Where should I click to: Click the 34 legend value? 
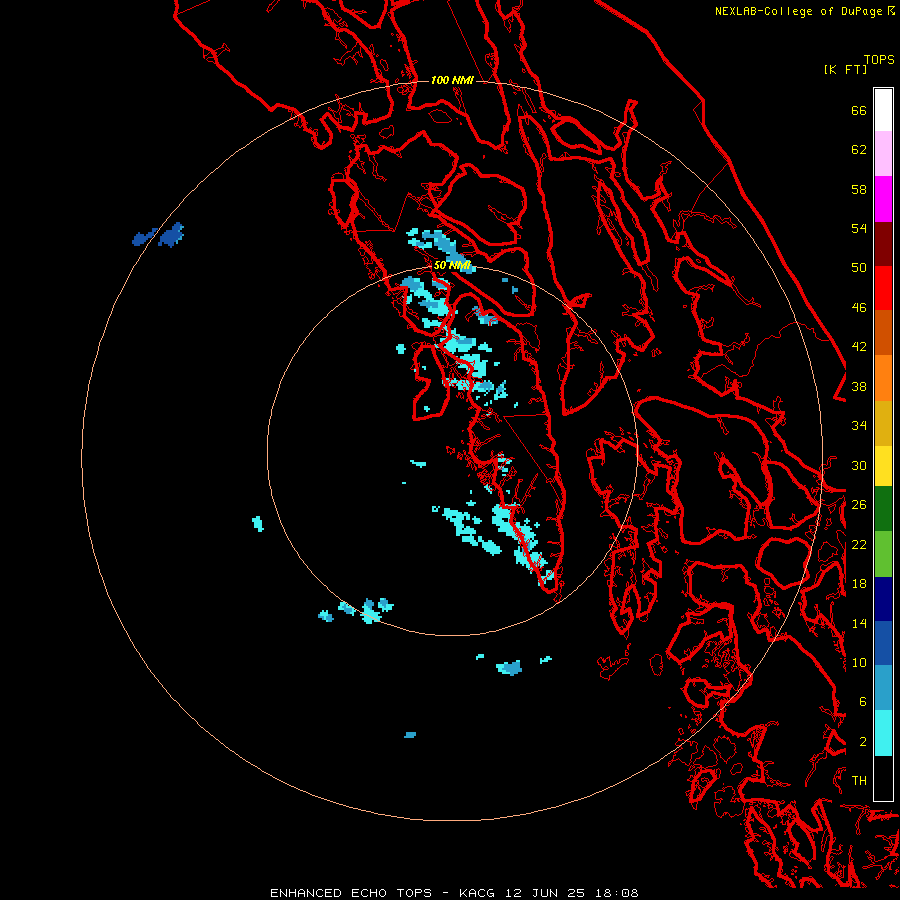859,426
